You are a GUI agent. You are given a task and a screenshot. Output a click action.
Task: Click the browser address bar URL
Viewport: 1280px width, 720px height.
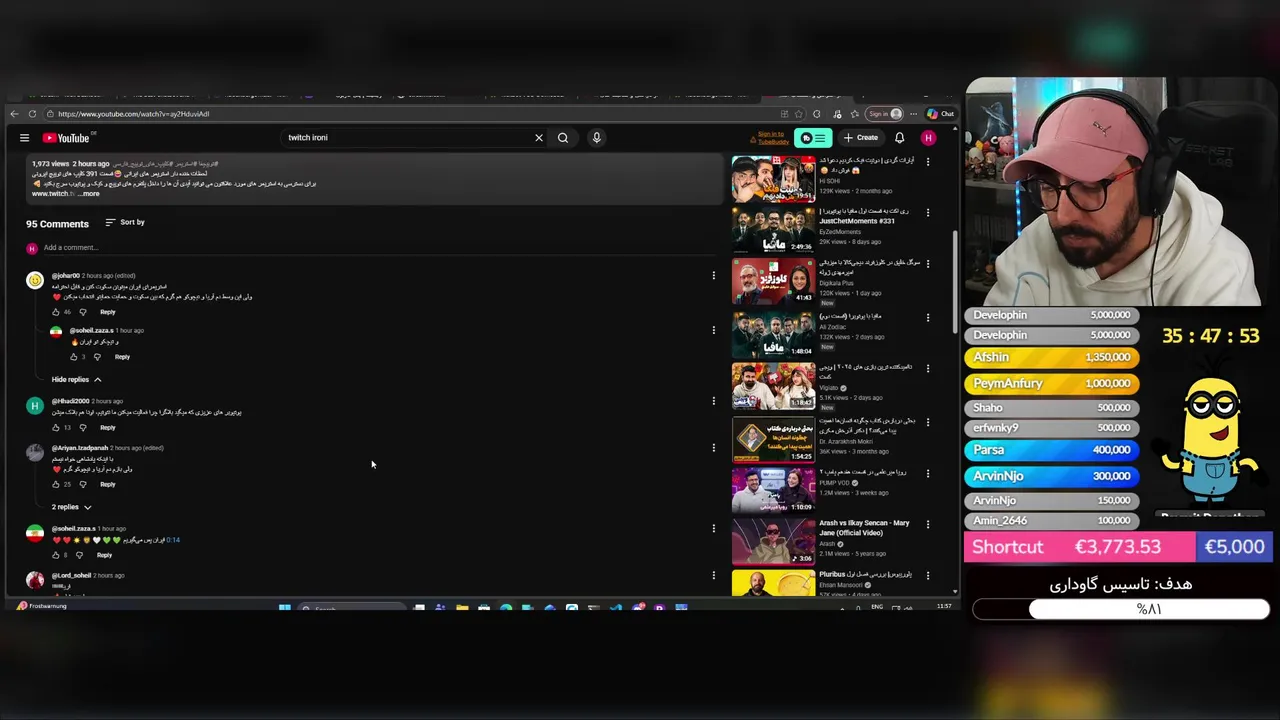(x=134, y=114)
